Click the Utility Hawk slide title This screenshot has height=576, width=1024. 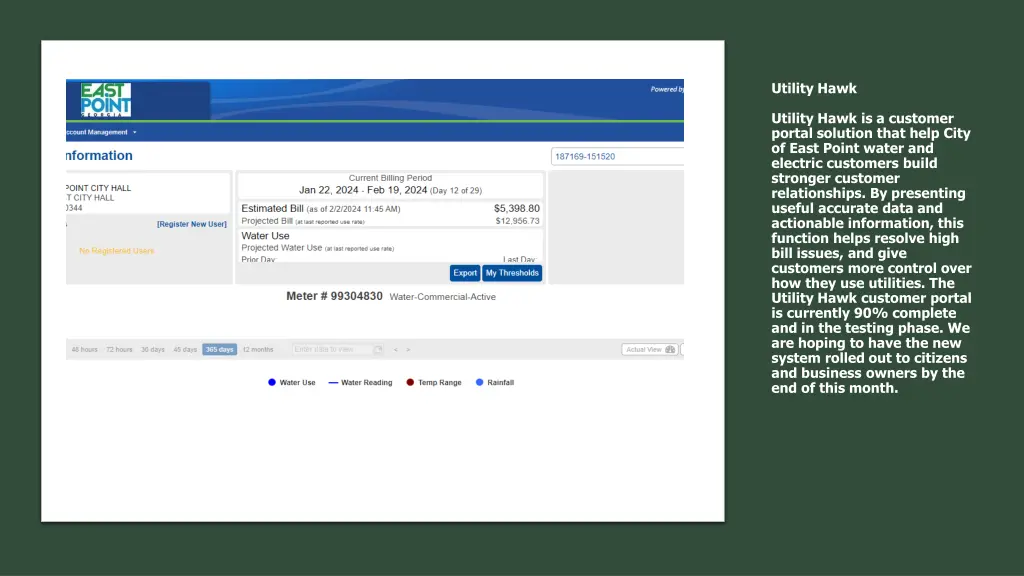[x=814, y=88]
